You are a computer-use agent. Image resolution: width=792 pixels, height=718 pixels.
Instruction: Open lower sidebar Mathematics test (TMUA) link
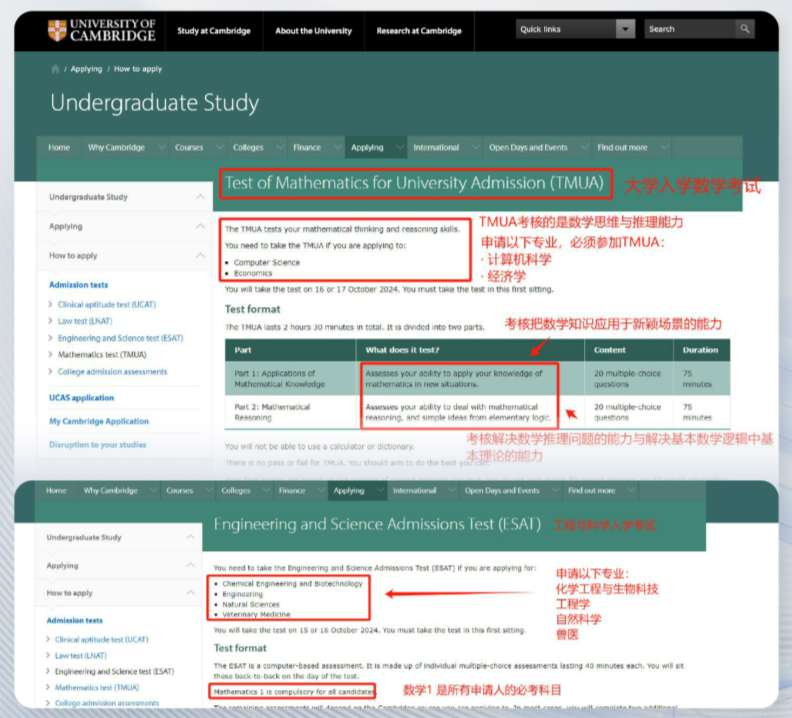97,687
